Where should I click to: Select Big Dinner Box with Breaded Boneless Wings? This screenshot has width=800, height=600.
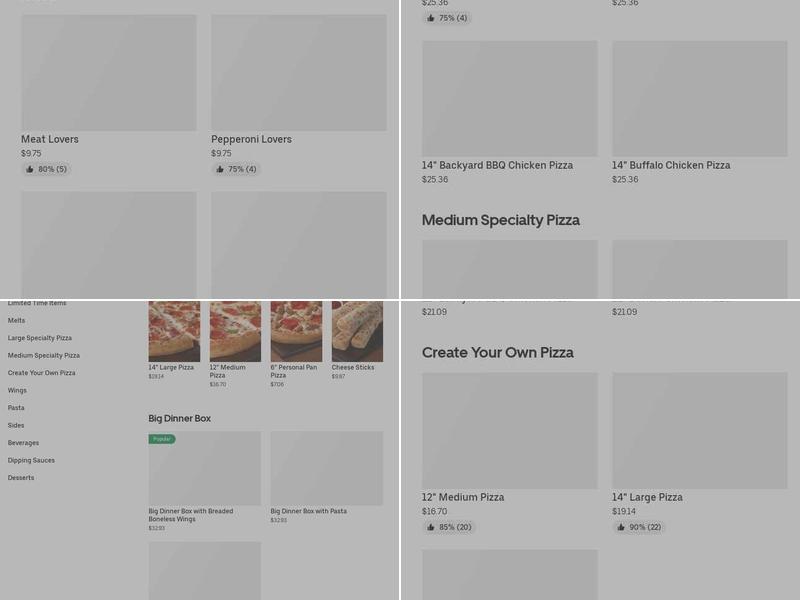pos(205,468)
